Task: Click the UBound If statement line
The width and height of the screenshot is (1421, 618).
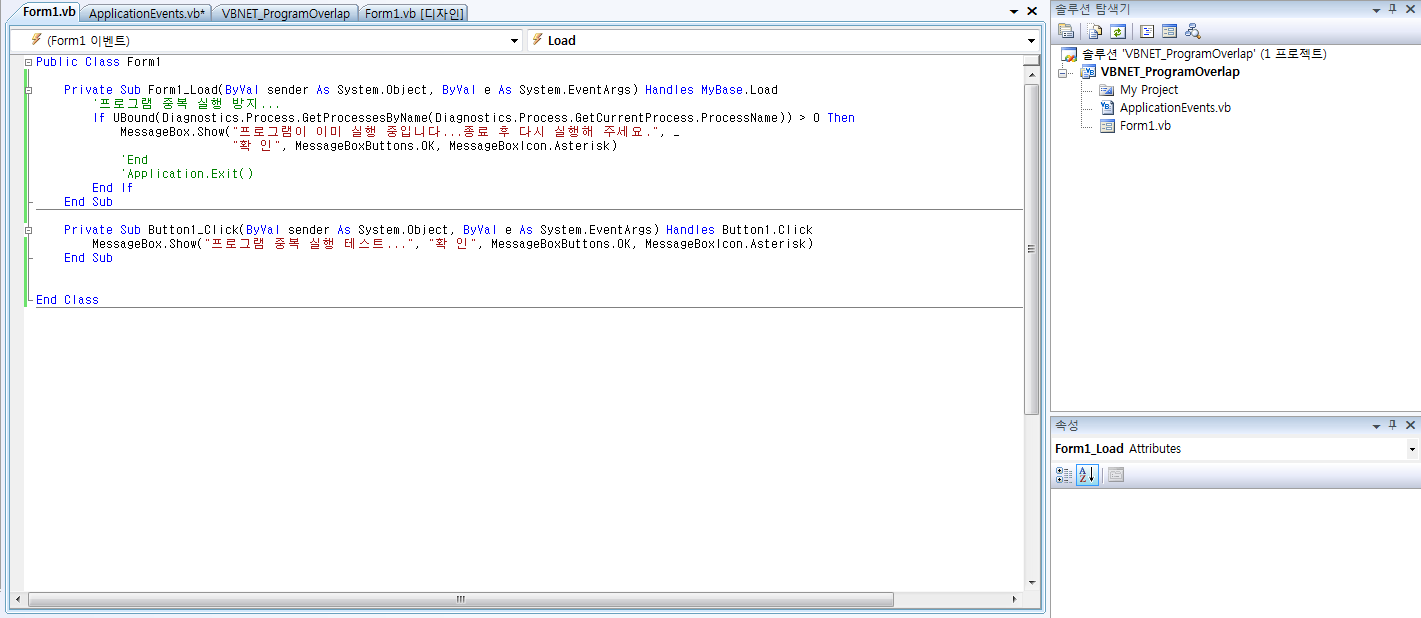Action: pos(473,118)
